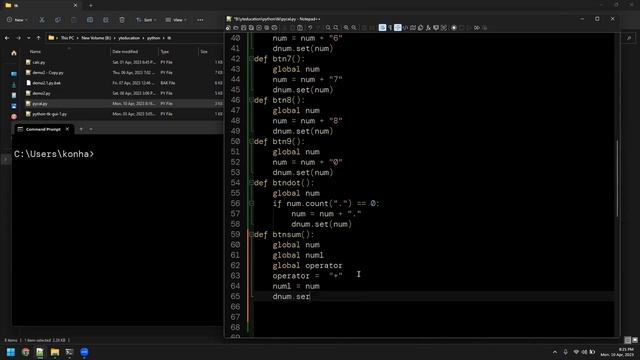This screenshot has width=640, height=360.
Task: Sort files by Date modified column header
Action: [125, 52]
